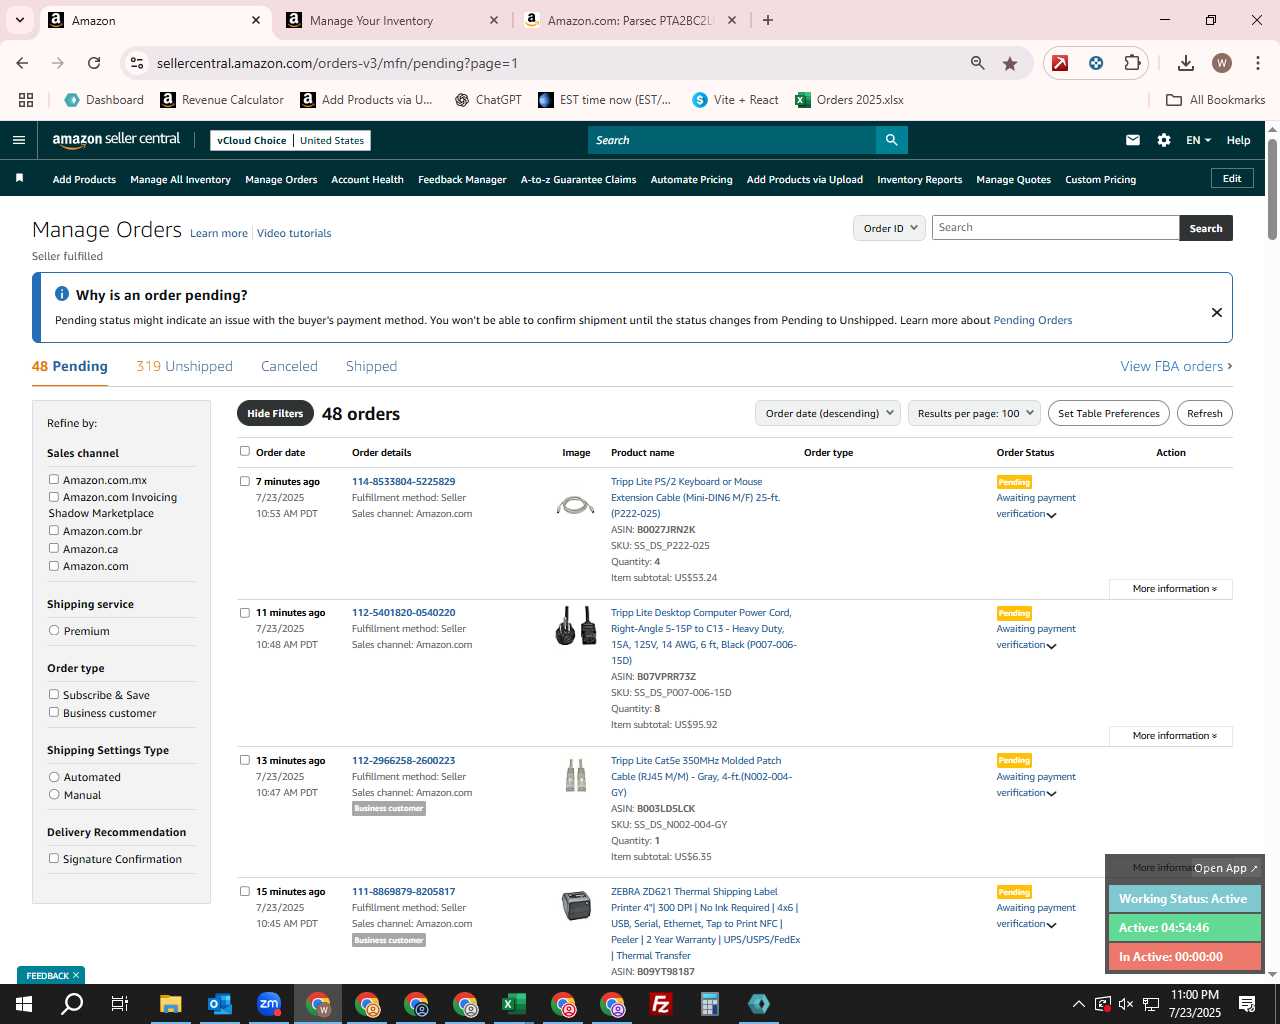Open the browser extensions puzzle icon
This screenshot has width=1280, height=1024.
coord(1132,63)
